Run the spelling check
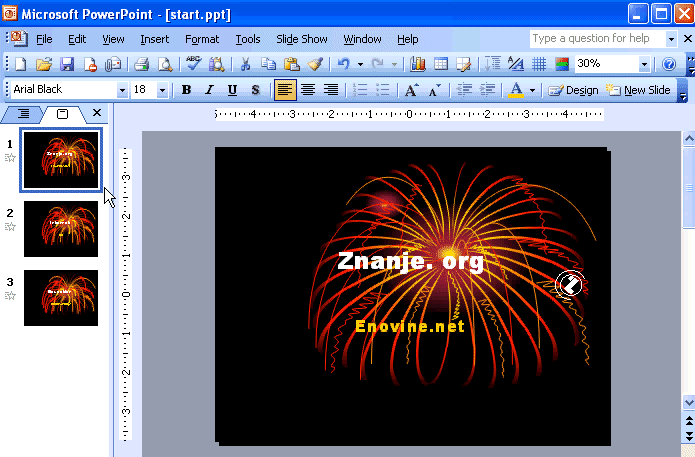This screenshot has height=457, width=695. [193, 64]
